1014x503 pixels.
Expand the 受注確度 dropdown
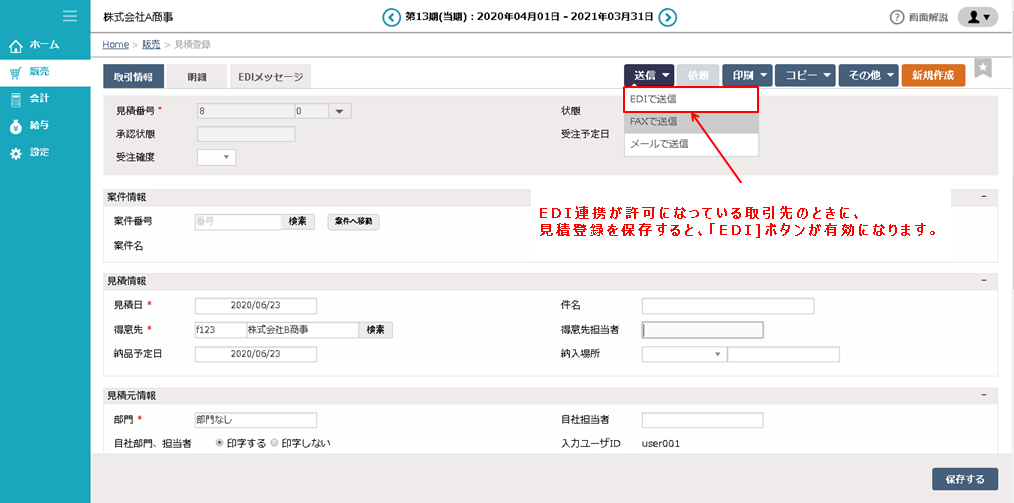216,157
